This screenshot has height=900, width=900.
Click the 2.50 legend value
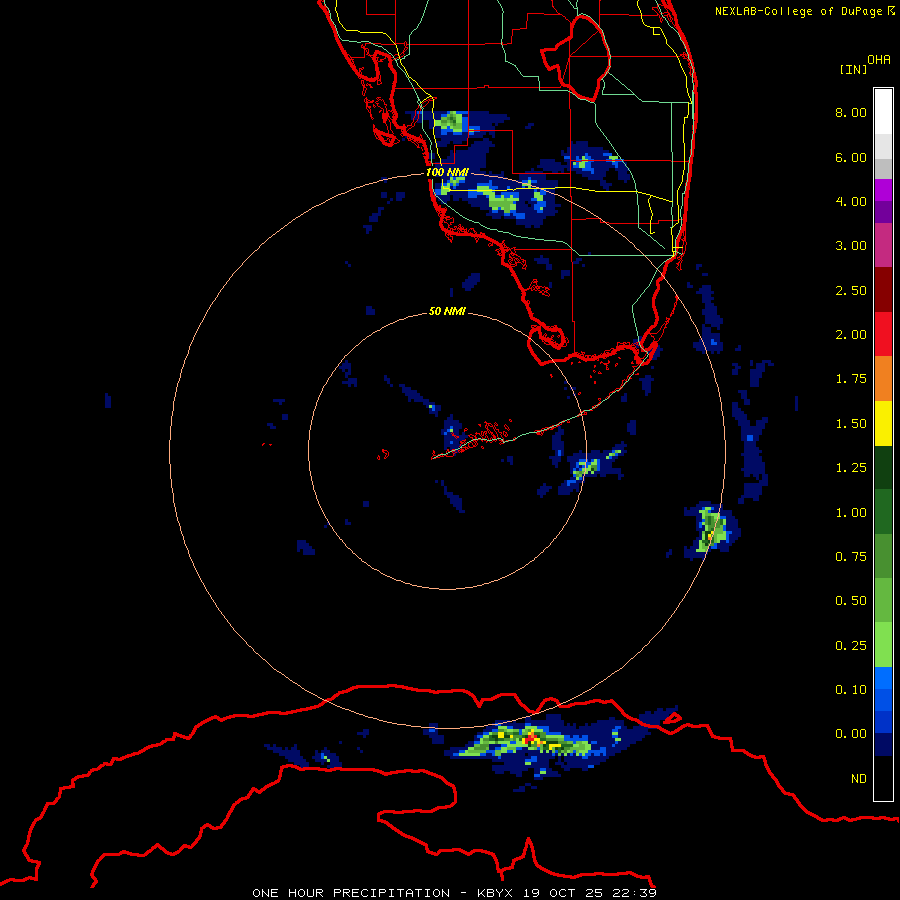pos(851,290)
